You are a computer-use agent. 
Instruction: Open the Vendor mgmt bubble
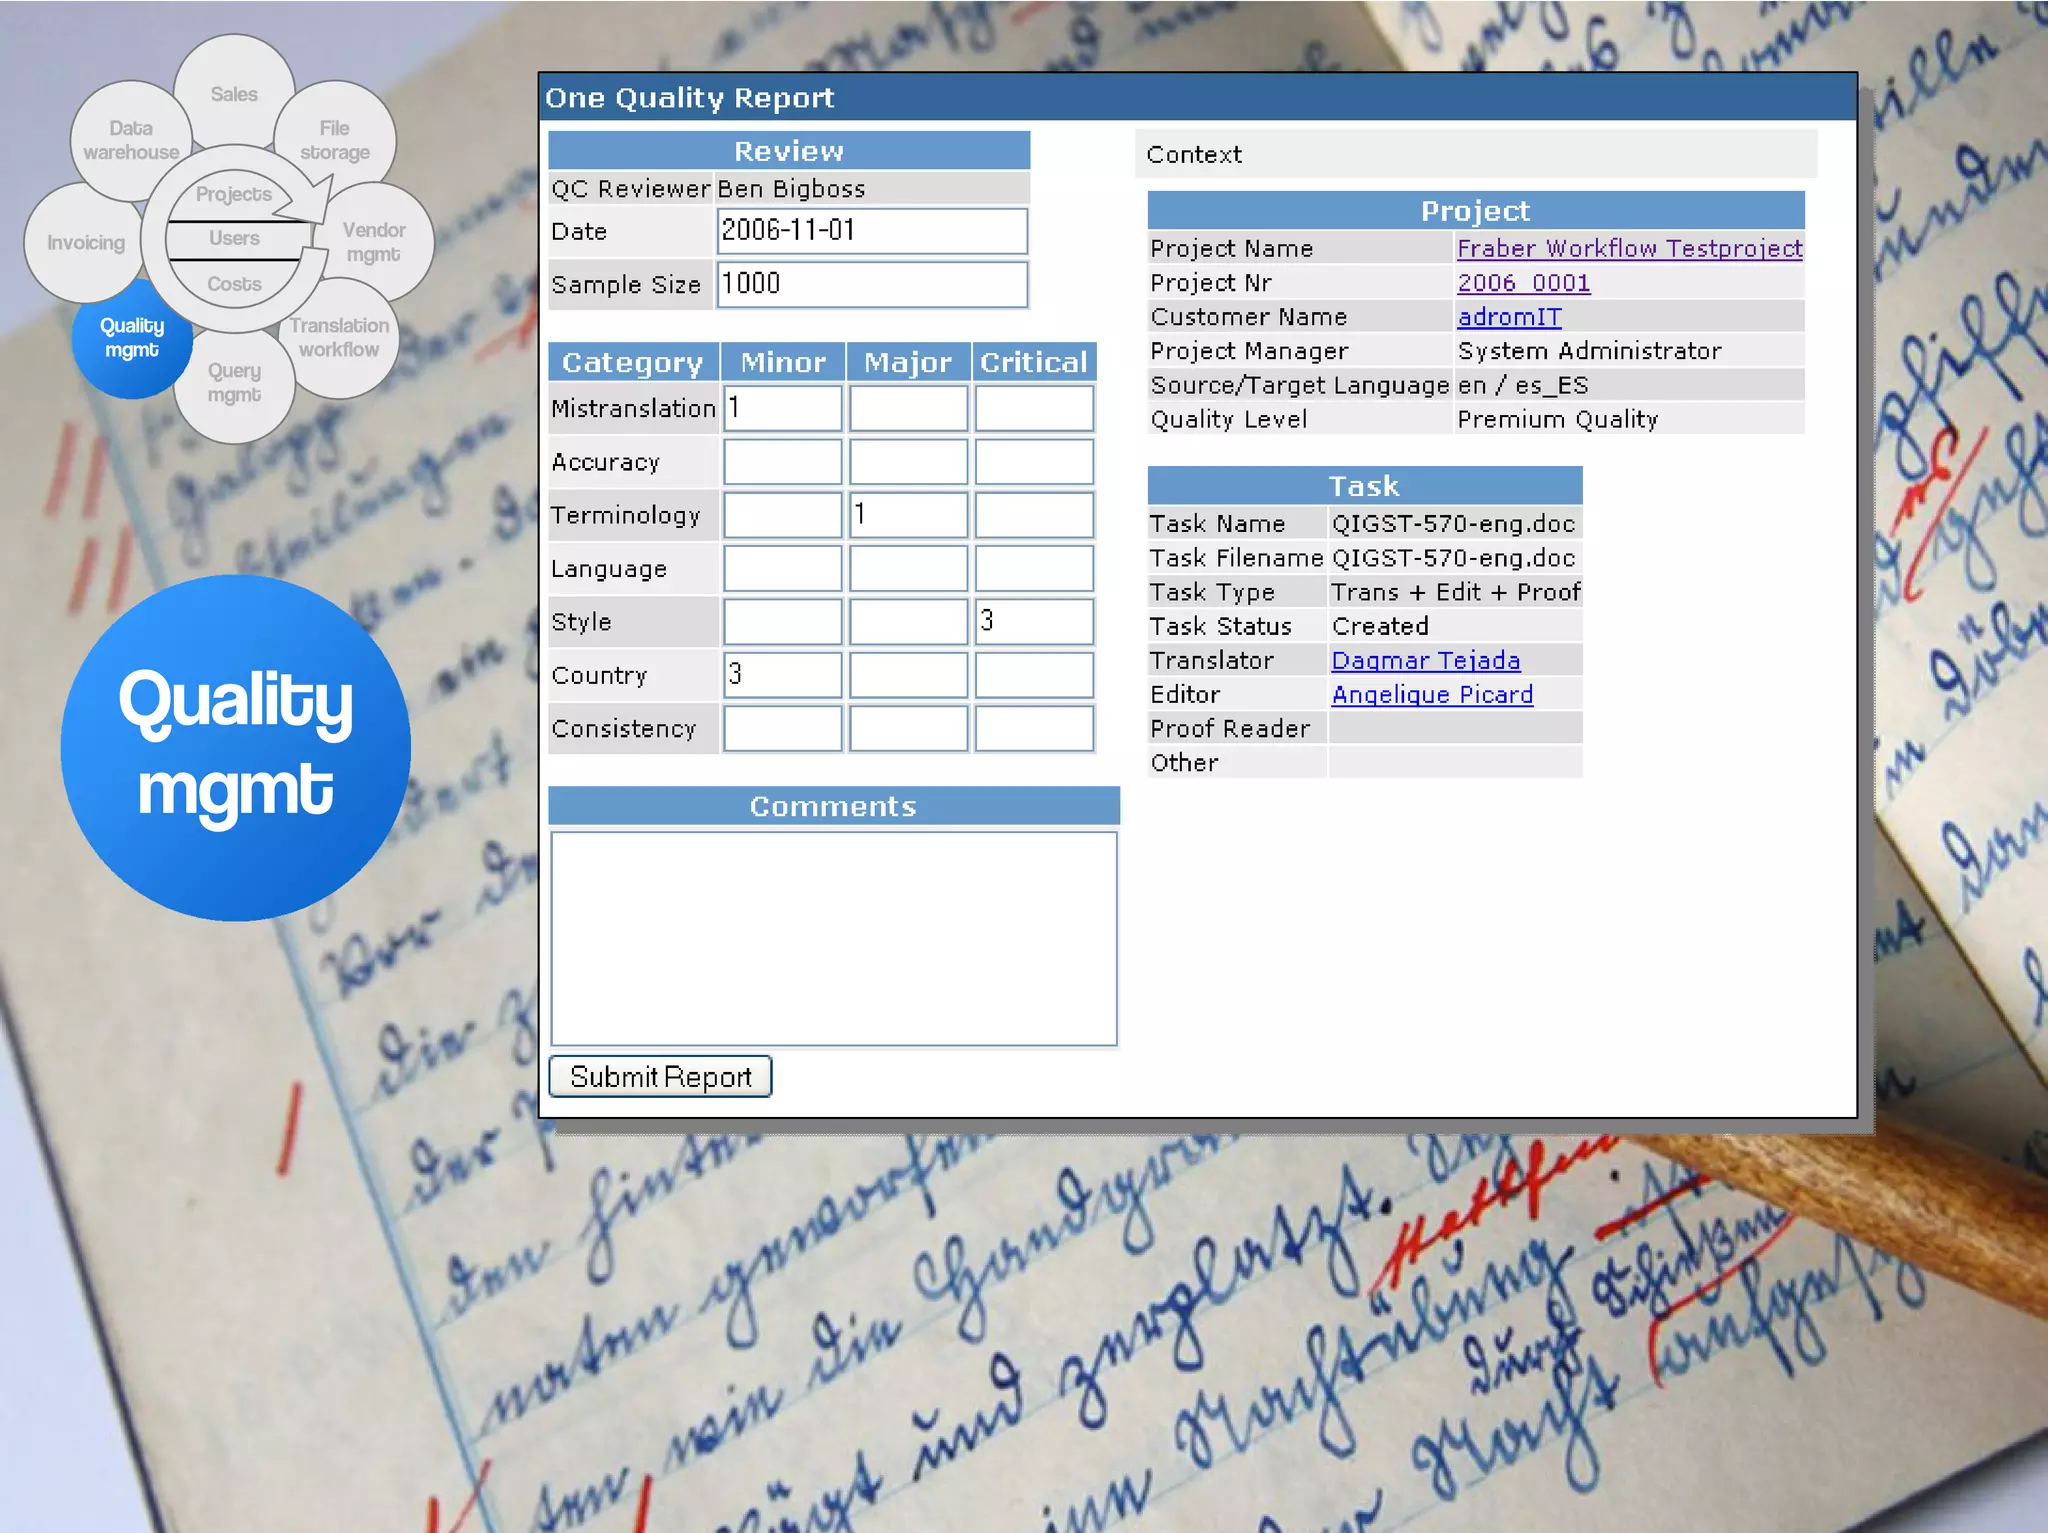point(374,242)
